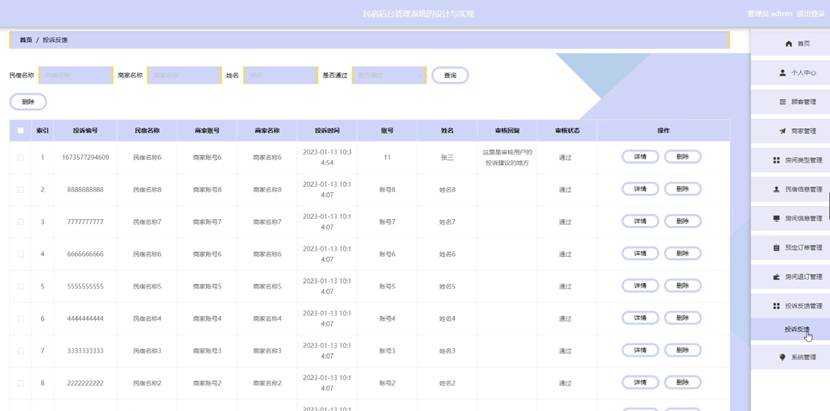Click the 投诉编号 column header
The width and height of the screenshot is (830, 411).
pyautogui.click(x=85, y=130)
